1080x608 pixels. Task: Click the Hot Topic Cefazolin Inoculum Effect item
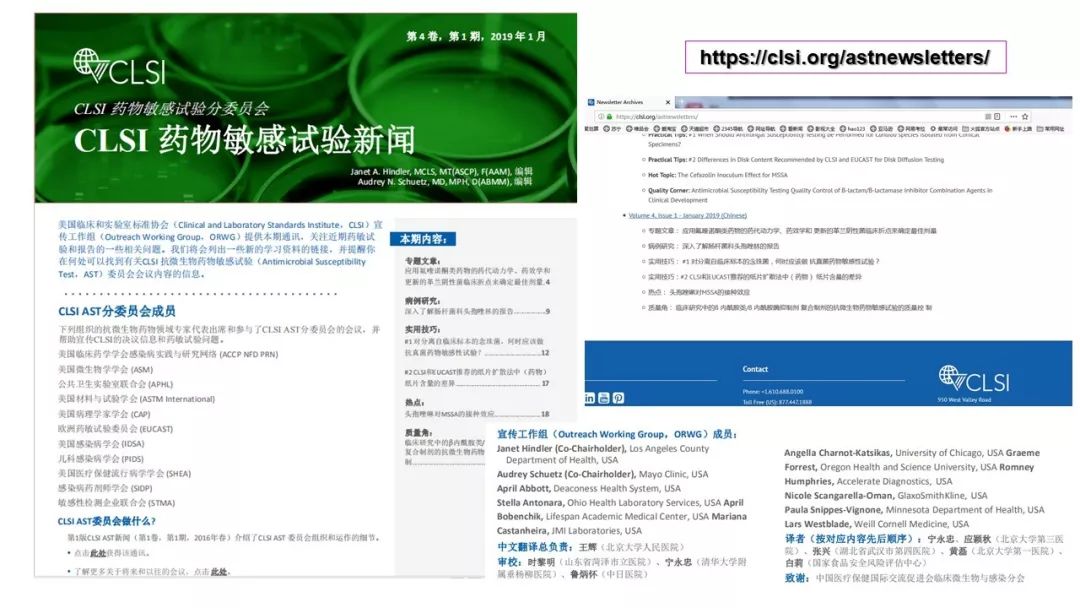click(717, 175)
